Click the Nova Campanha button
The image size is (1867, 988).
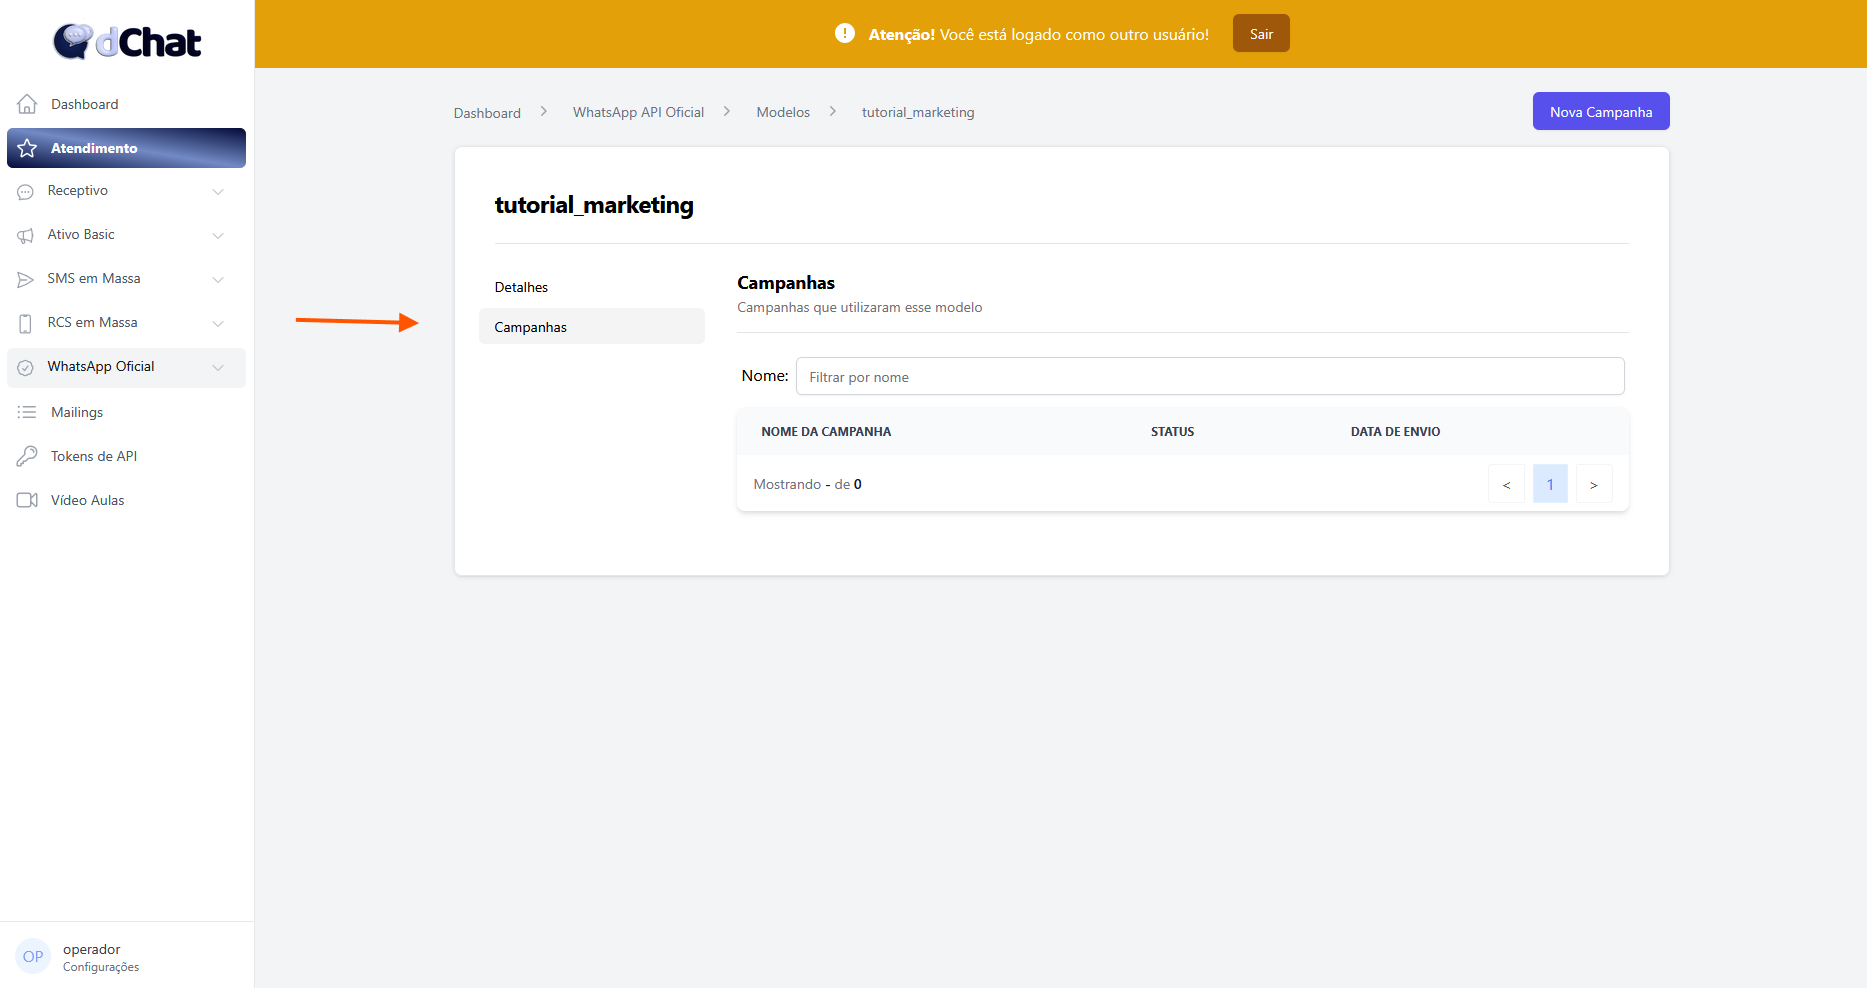pos(1600,112)
